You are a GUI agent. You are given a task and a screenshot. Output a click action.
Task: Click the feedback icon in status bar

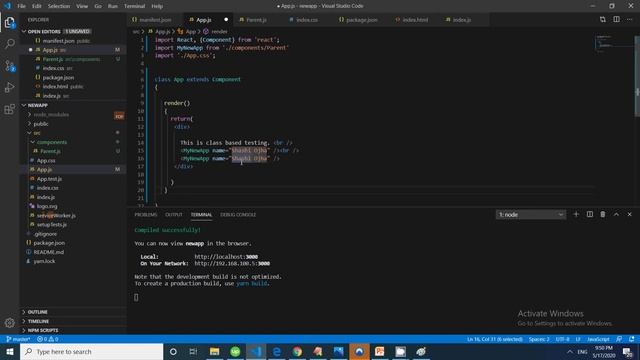coord(619,339)
